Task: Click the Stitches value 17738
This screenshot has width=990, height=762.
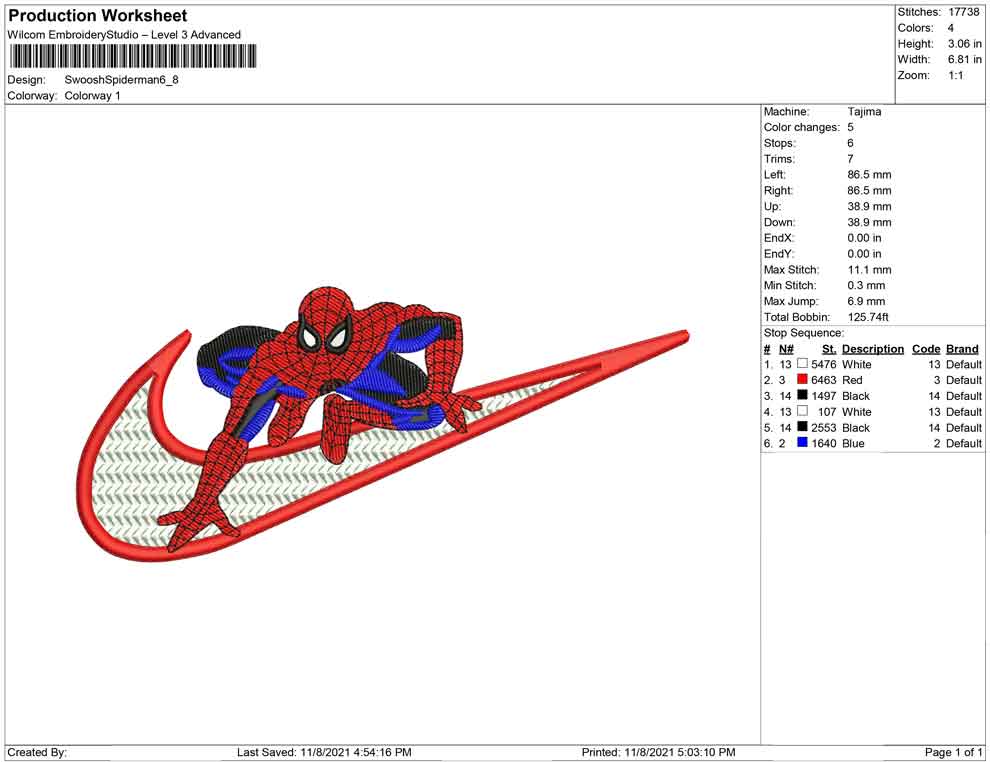Action: tap(963, 12)
